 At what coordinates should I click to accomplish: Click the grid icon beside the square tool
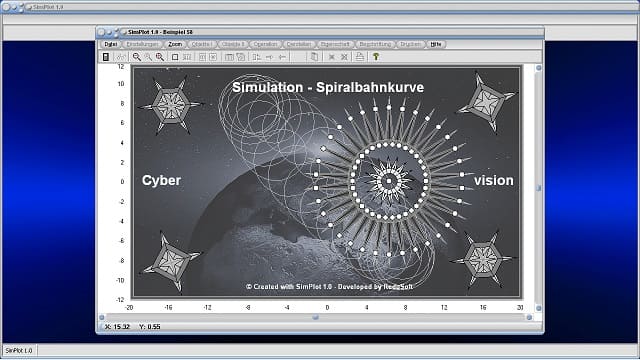click(187, 57)
